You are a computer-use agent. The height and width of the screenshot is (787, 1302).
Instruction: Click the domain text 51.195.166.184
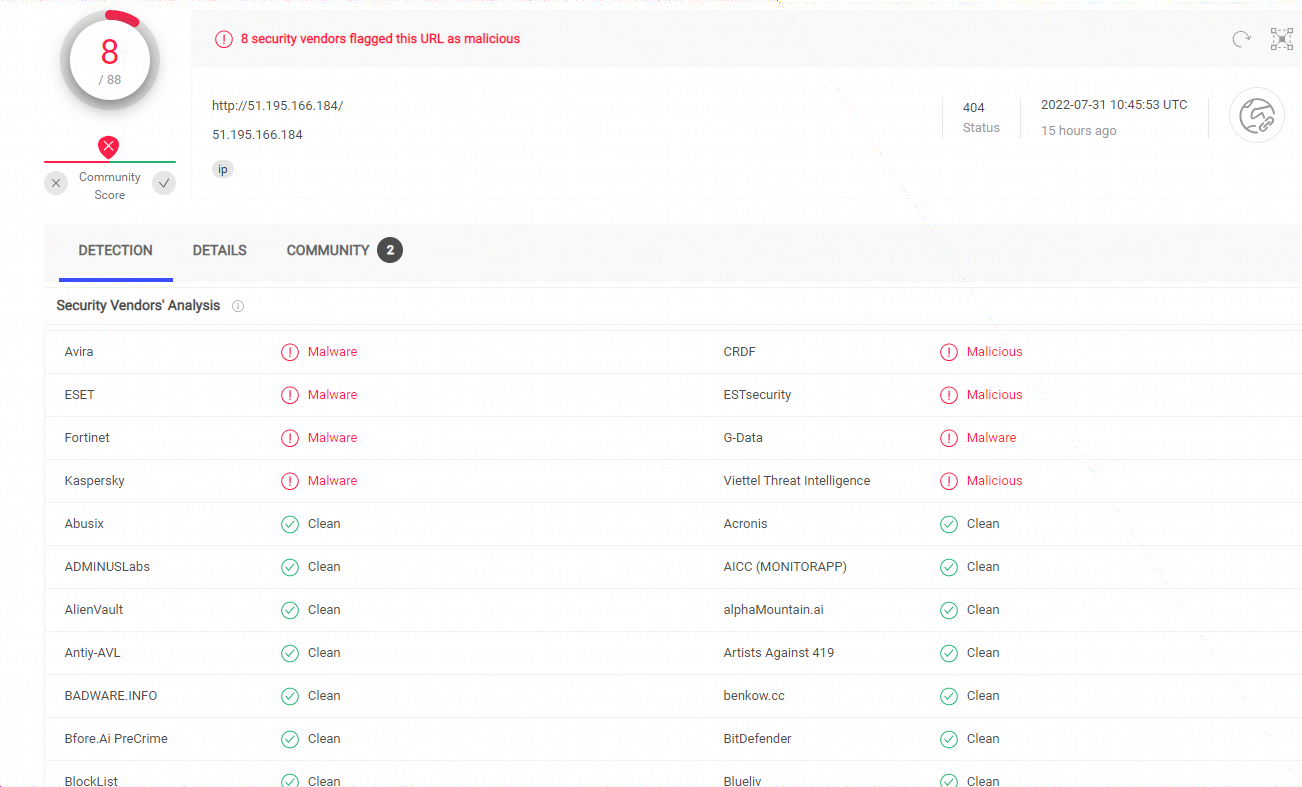point(257,134)
